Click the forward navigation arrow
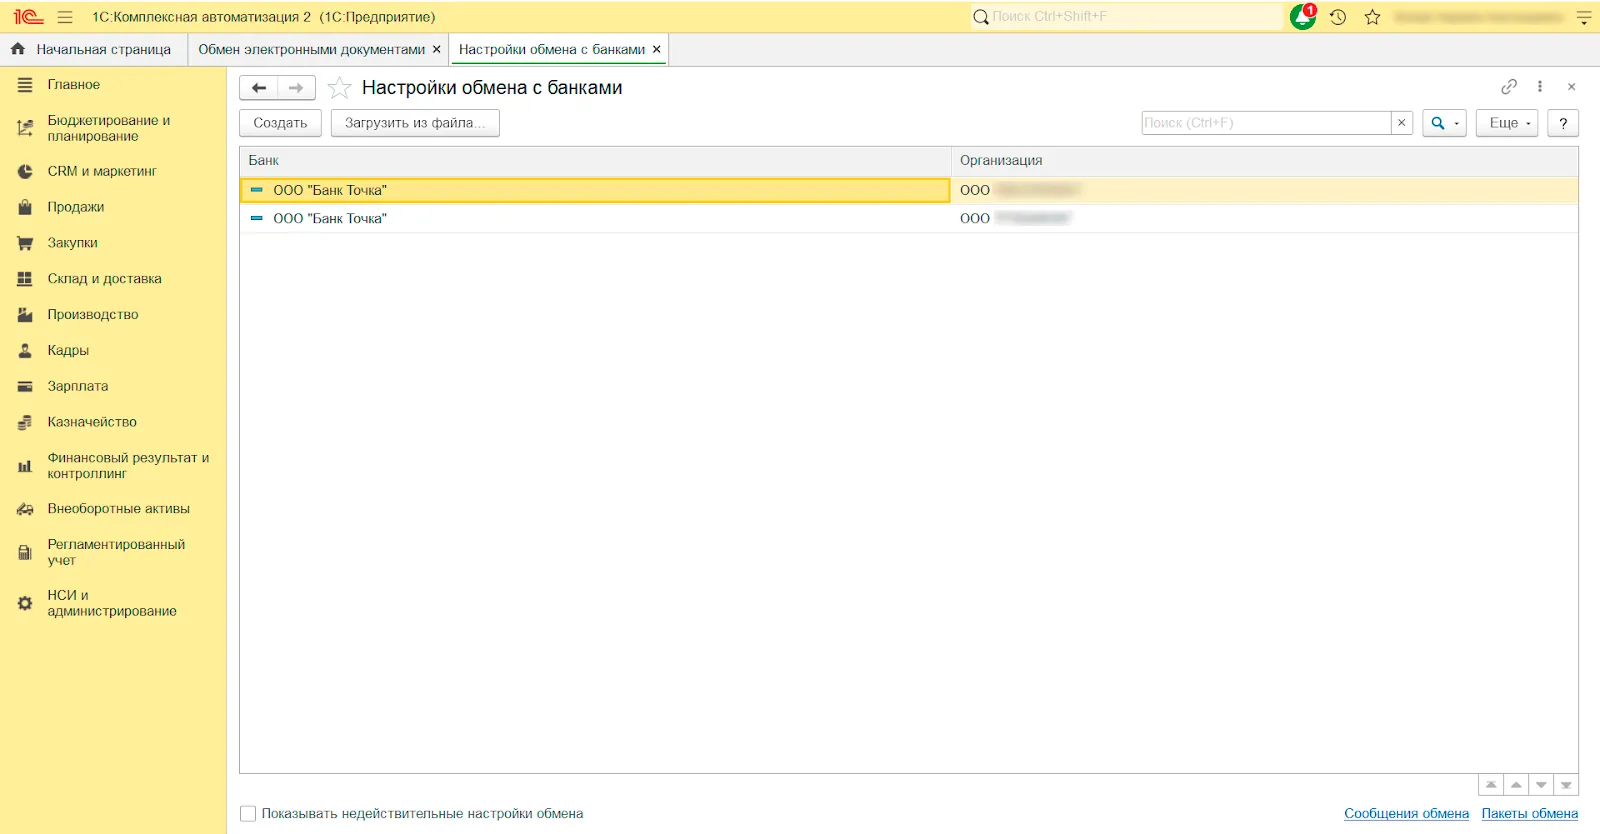This screenshot has width=1600, height=834. pos(296,88)
